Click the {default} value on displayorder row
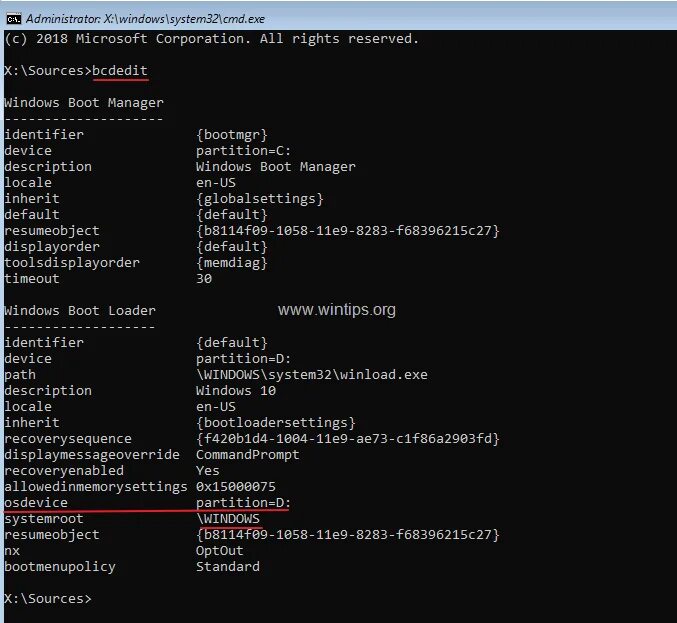Screen dimensions: 677x623 click(x=232, y=247)
